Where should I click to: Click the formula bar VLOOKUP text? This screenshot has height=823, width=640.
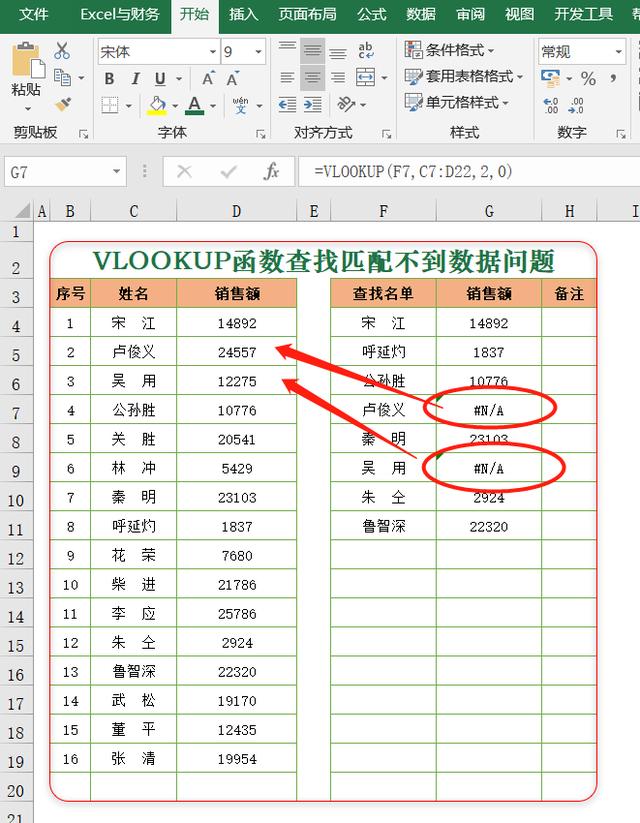413,172
